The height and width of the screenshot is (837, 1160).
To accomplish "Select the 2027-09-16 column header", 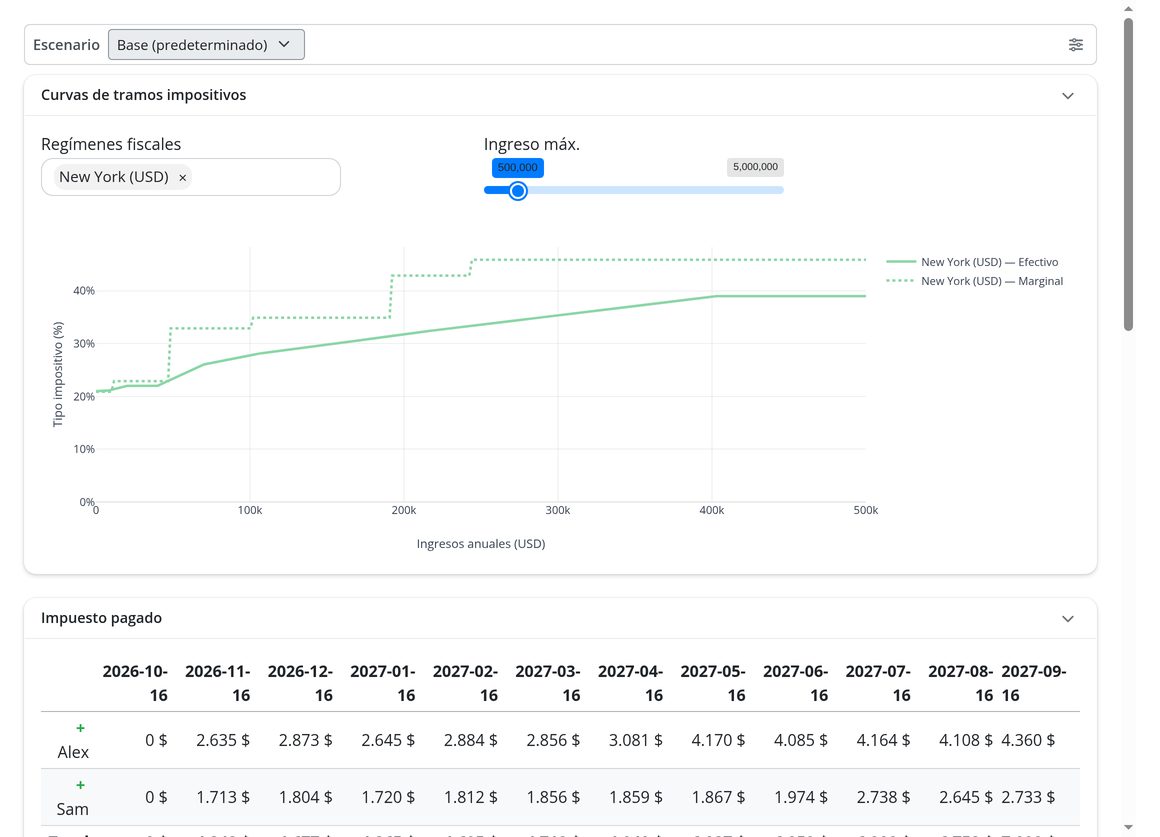I will 1034,683.
